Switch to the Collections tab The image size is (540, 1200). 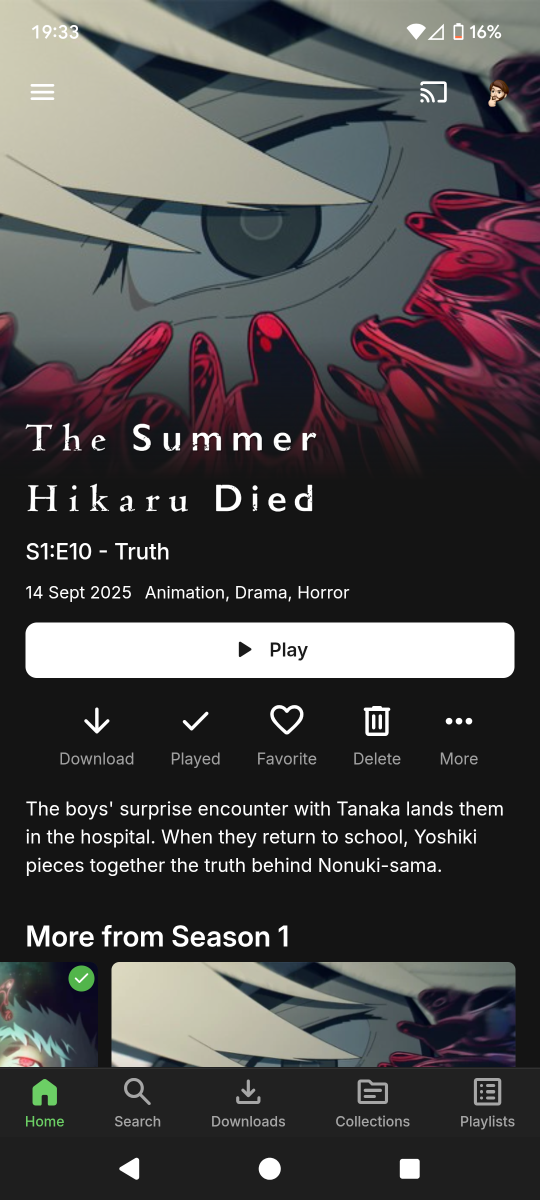(x=373, y=1104)
